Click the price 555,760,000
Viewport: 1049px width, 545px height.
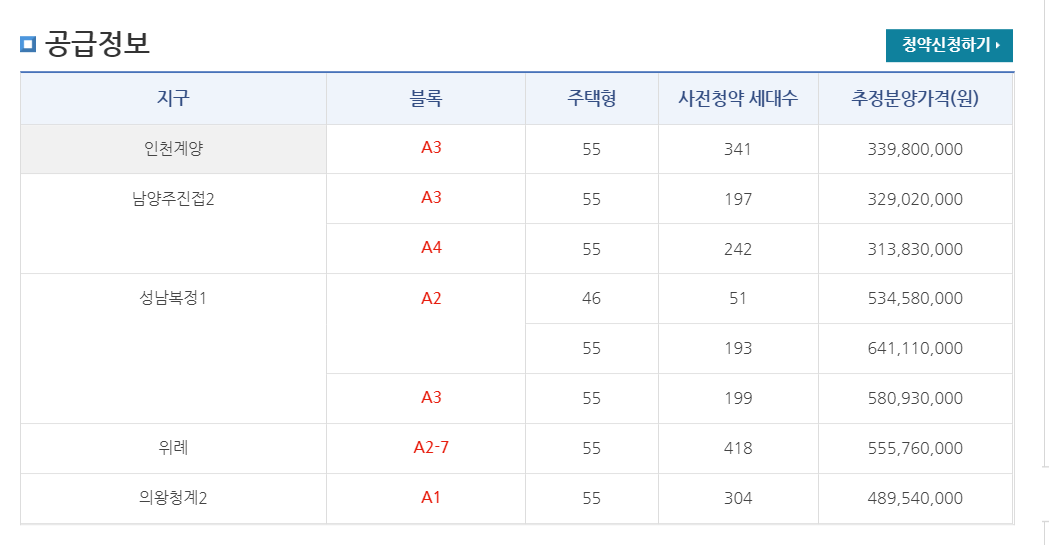click(x=915, y=448)
